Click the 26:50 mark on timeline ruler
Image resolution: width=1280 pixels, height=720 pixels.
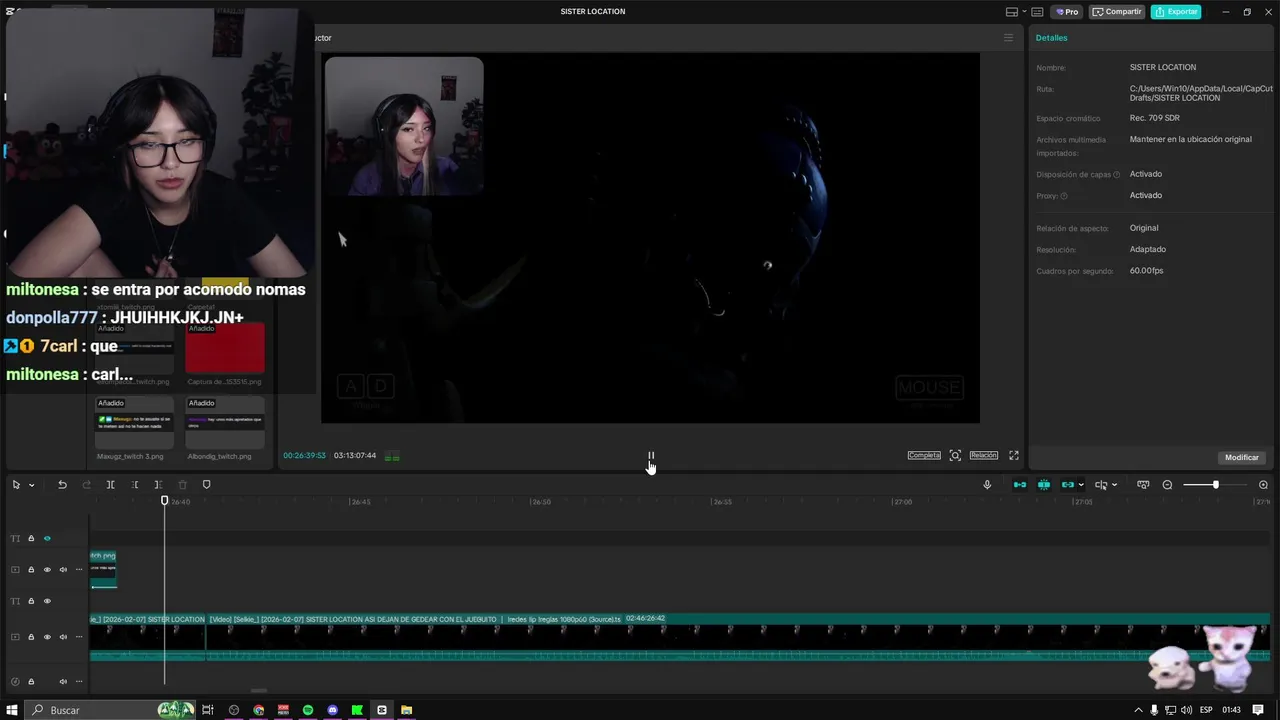[540, 502]
